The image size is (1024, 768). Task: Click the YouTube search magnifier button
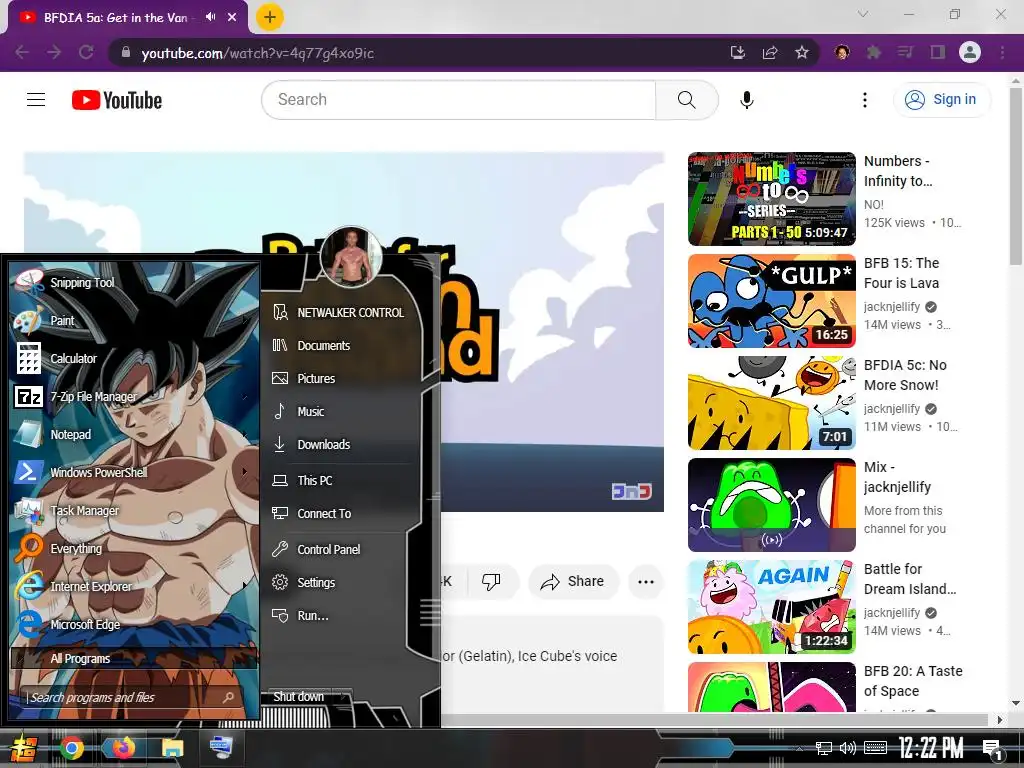click(x=686, y=99)
